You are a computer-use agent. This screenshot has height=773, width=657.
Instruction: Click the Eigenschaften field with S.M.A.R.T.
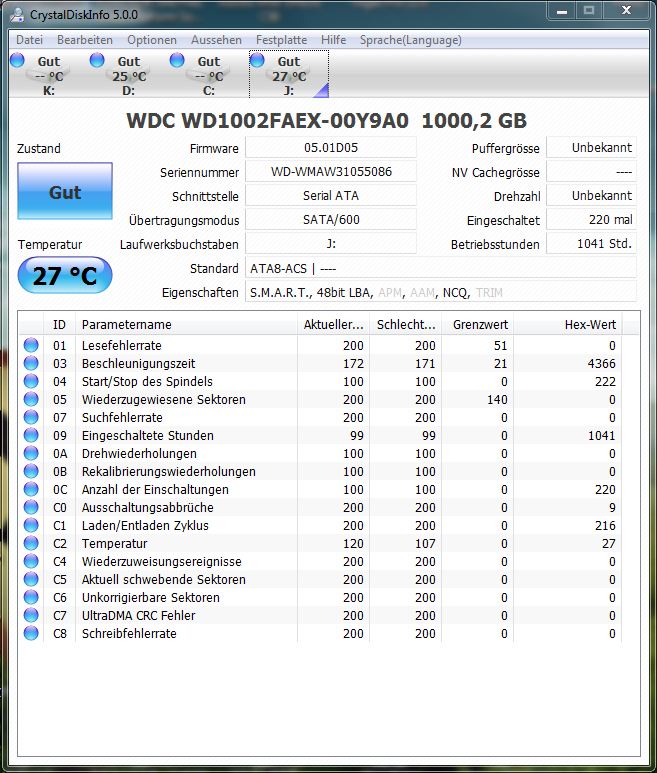tap(441, 292)
